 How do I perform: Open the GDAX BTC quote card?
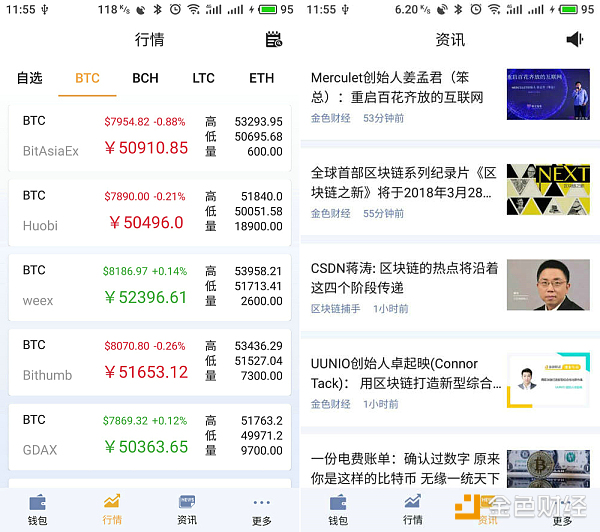[x=150, y=437]
